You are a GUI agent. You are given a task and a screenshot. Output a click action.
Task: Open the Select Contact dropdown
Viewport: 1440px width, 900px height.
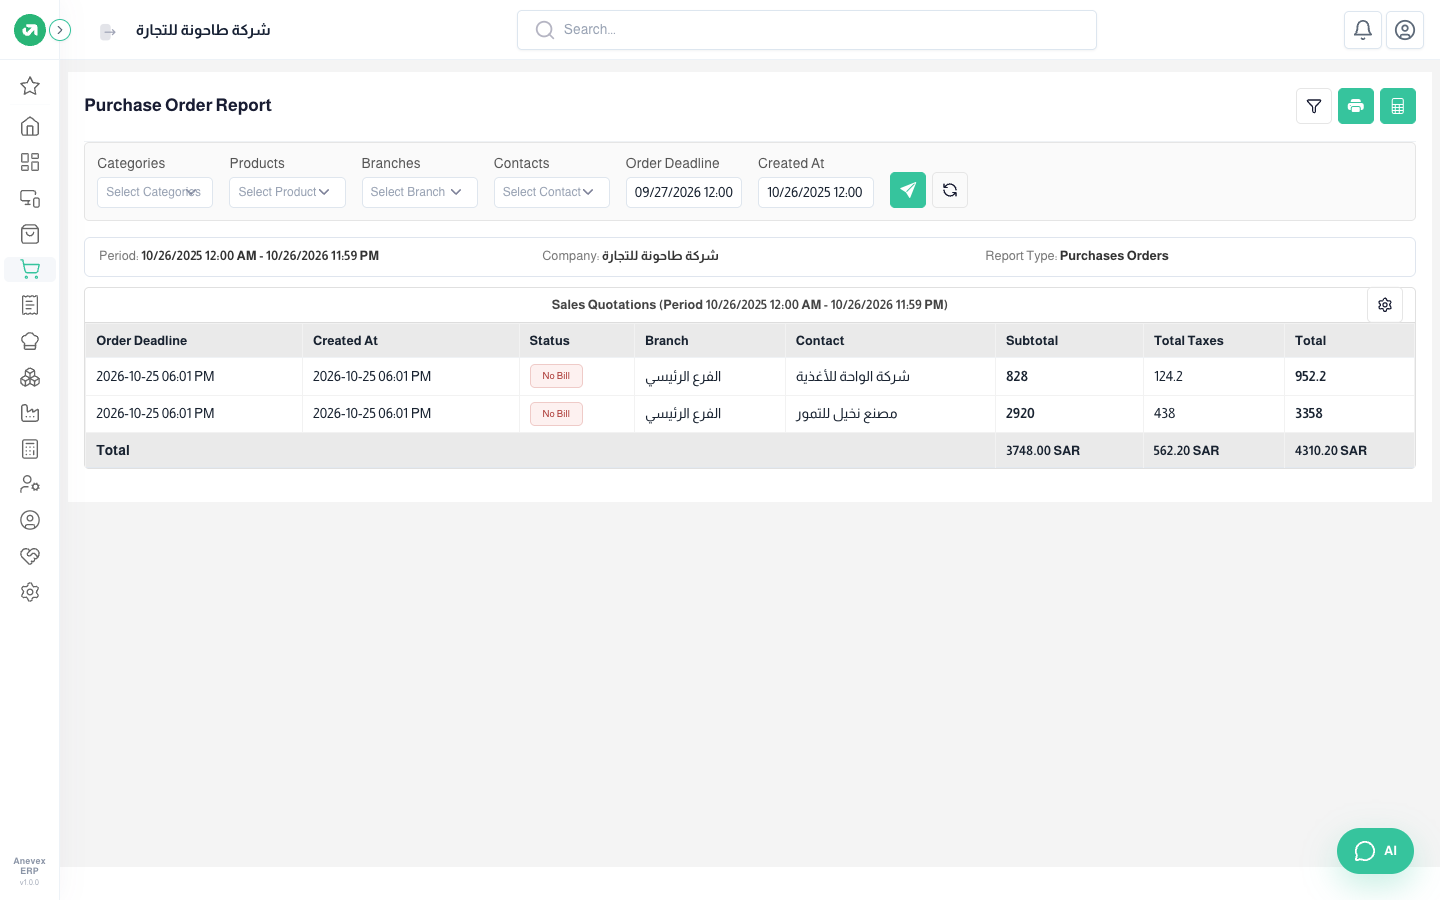coord(551,192)
